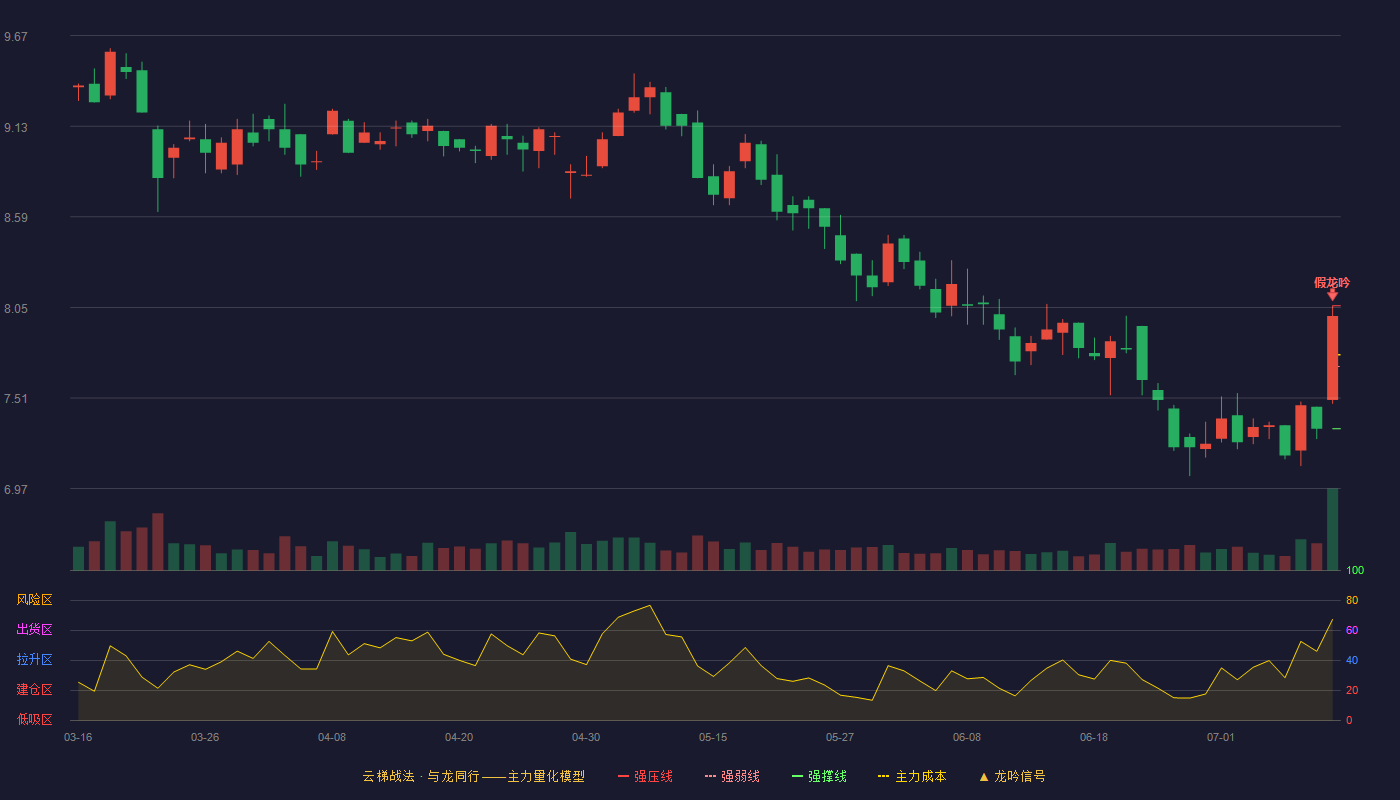The height and width of the screenshot is (800, 1400).
Task: Toggle the 强压线 legend item
Action: pos(645,776)
